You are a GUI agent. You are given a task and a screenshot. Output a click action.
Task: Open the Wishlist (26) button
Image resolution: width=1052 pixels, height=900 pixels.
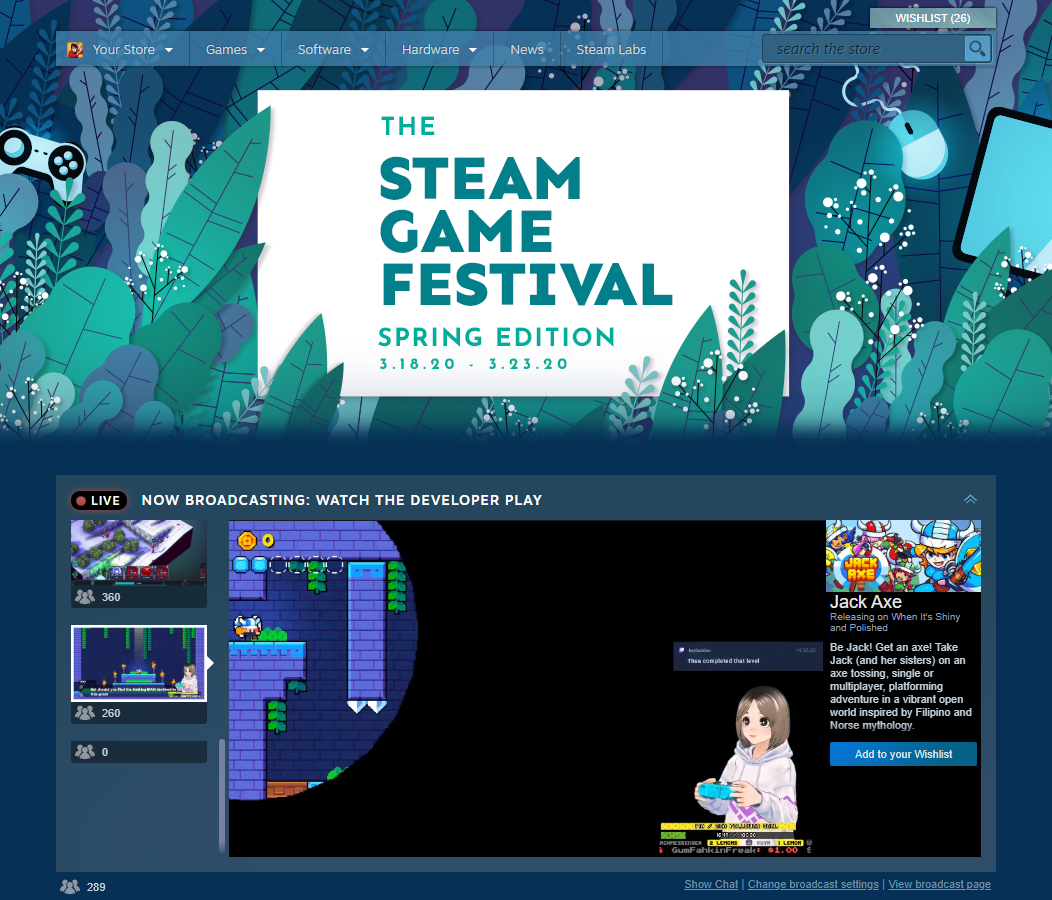click(x=933, y=18)
